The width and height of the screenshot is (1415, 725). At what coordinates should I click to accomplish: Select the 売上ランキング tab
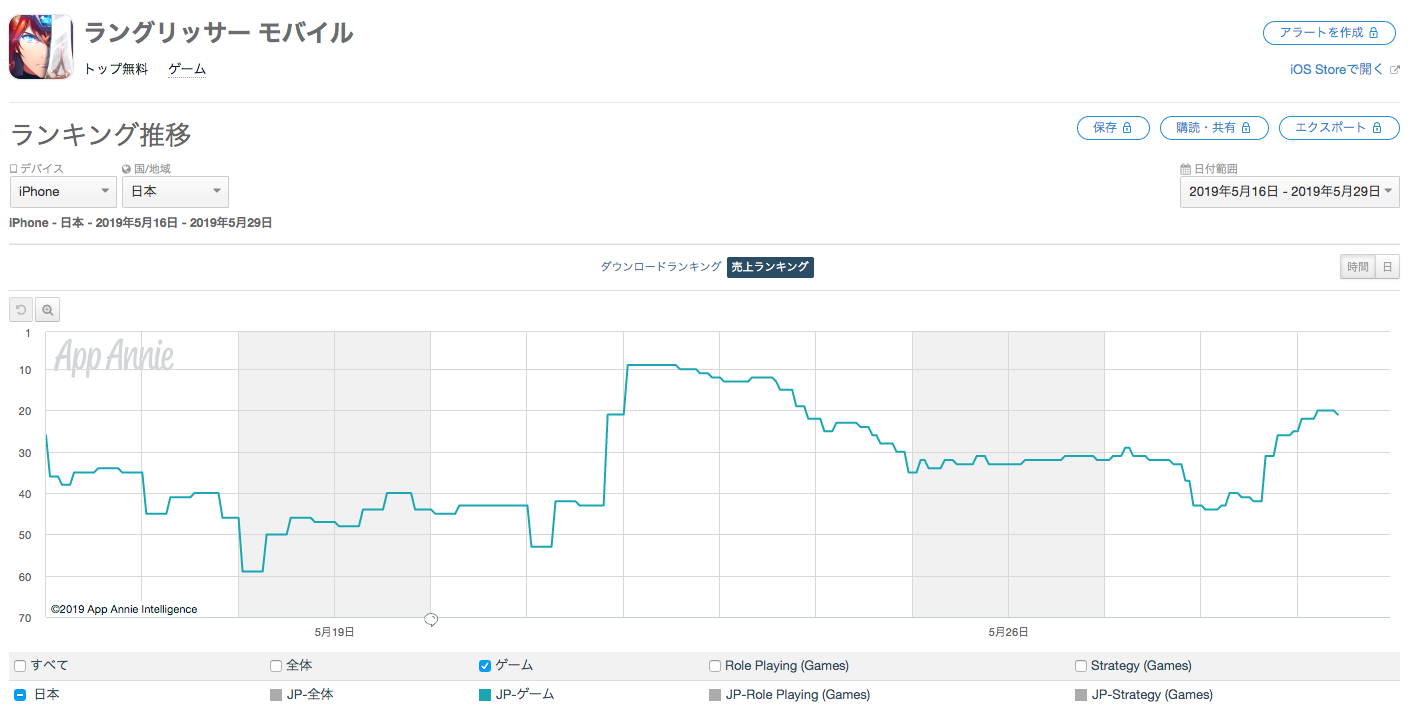[x=770, y=267]
